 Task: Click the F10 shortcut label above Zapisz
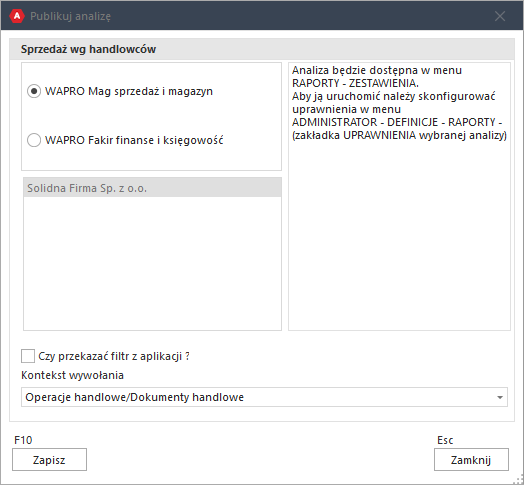tap(23, 440)
